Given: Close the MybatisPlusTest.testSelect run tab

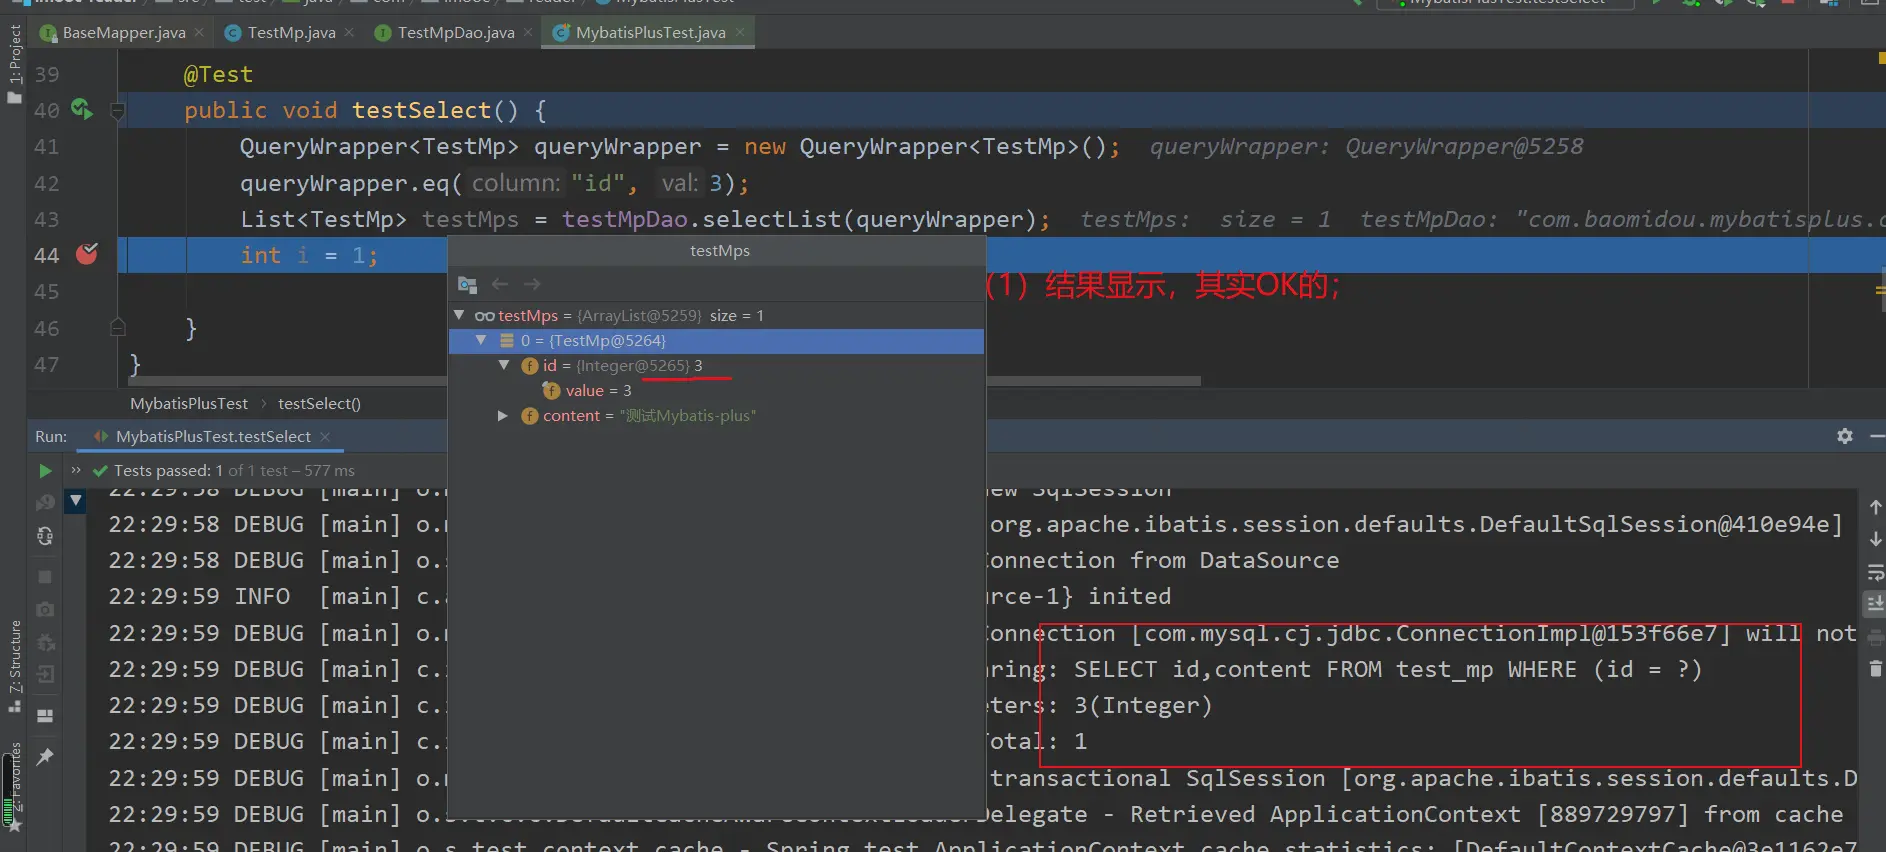Looking at the screenshot, I should [x=325, y=437].
